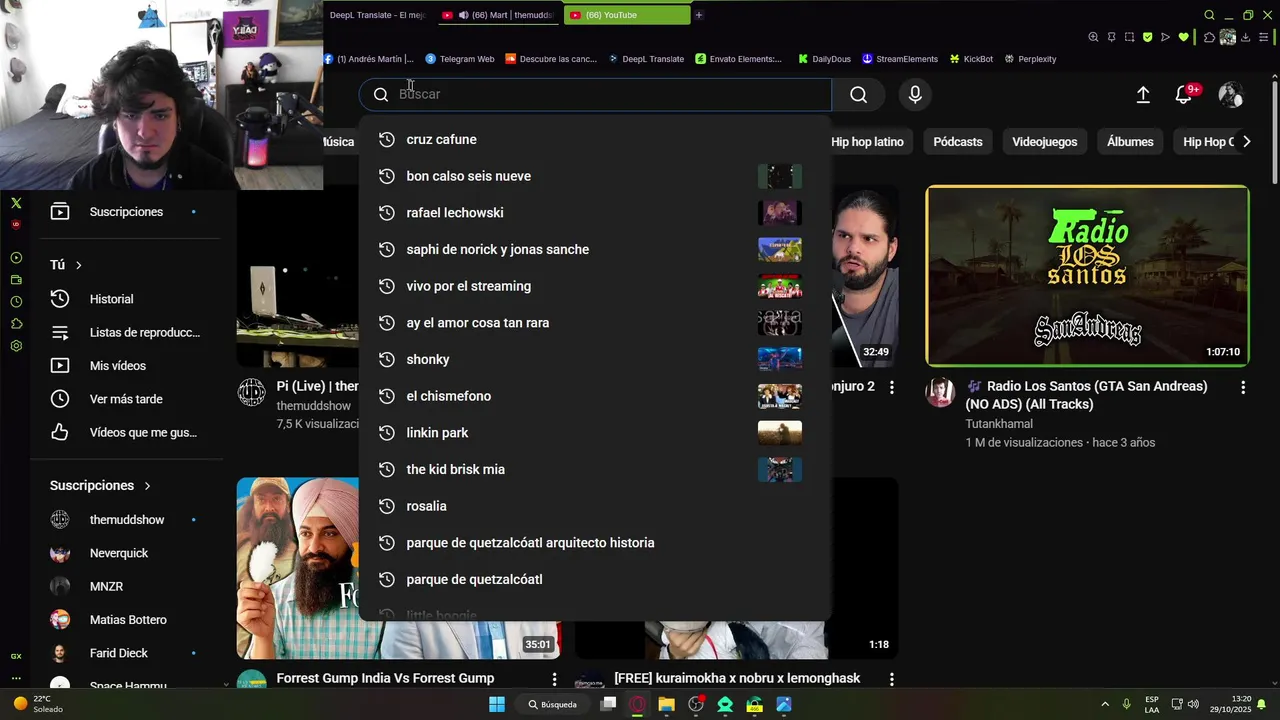Select the active (66) YouTube tab
Image resolution: width=1280 pixels, height=720 pixels.
[627, 15]
